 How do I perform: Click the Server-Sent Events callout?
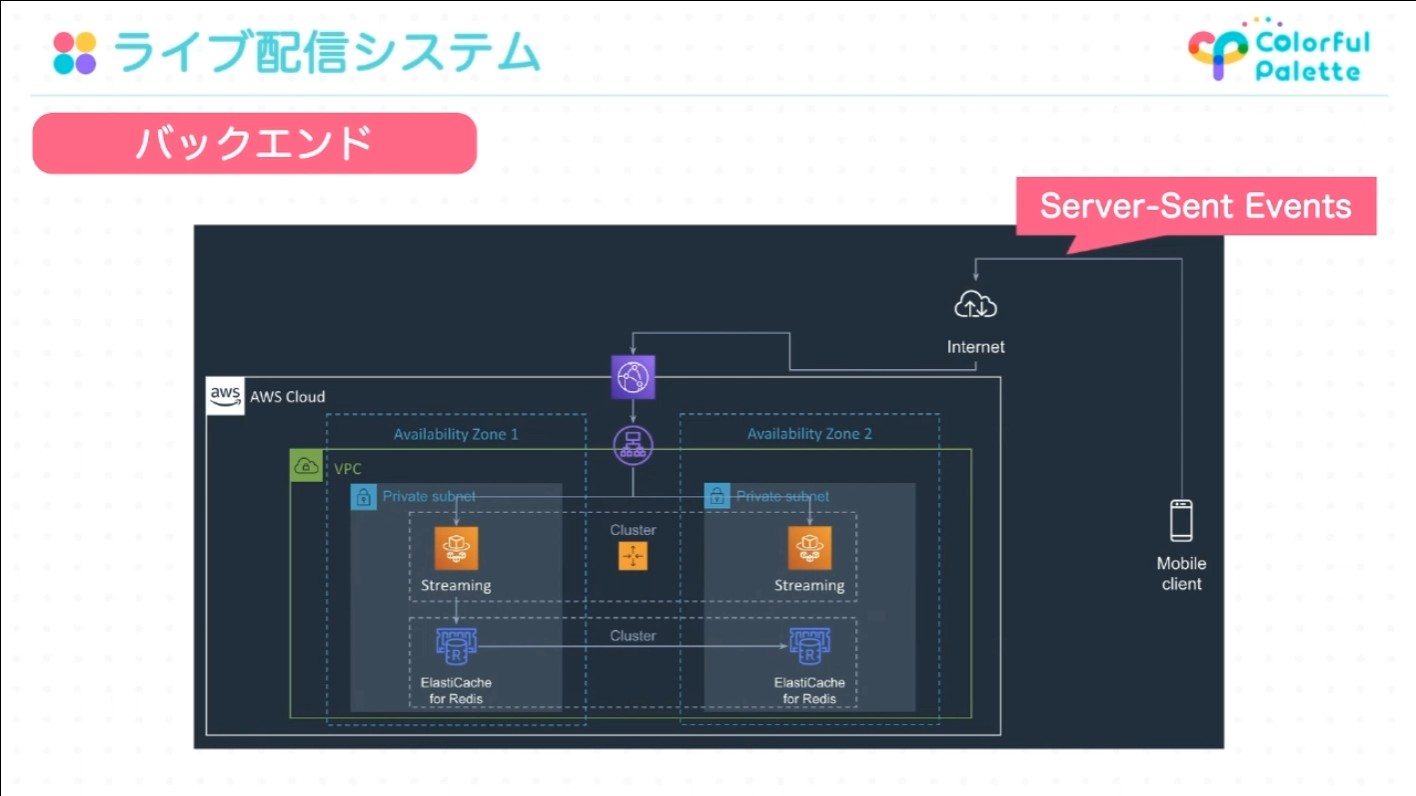click(x=1196, y=207)
